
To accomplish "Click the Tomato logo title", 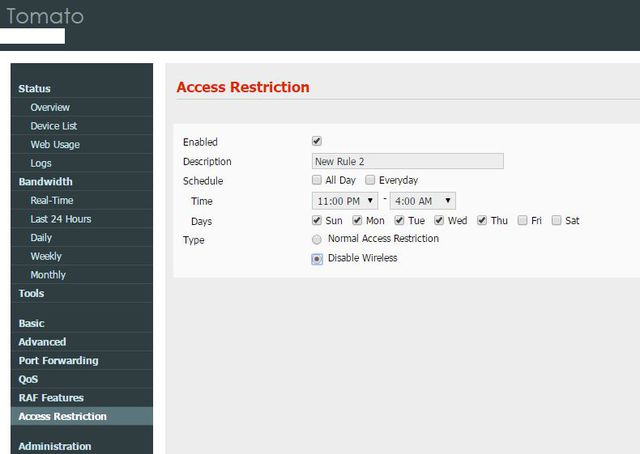I will [x=45, y=16].
